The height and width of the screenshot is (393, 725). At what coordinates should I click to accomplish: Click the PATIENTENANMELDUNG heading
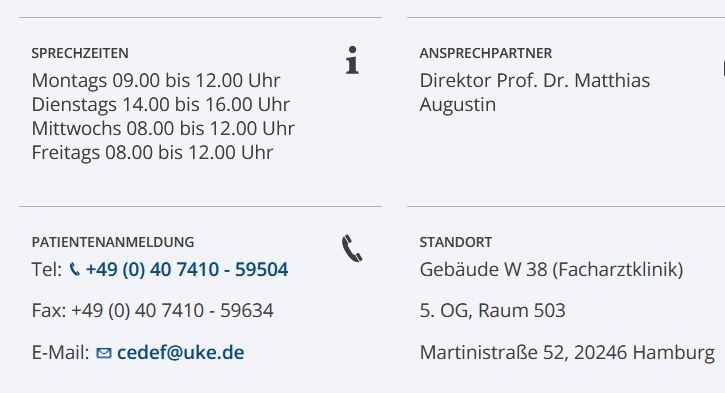(113, 242)
